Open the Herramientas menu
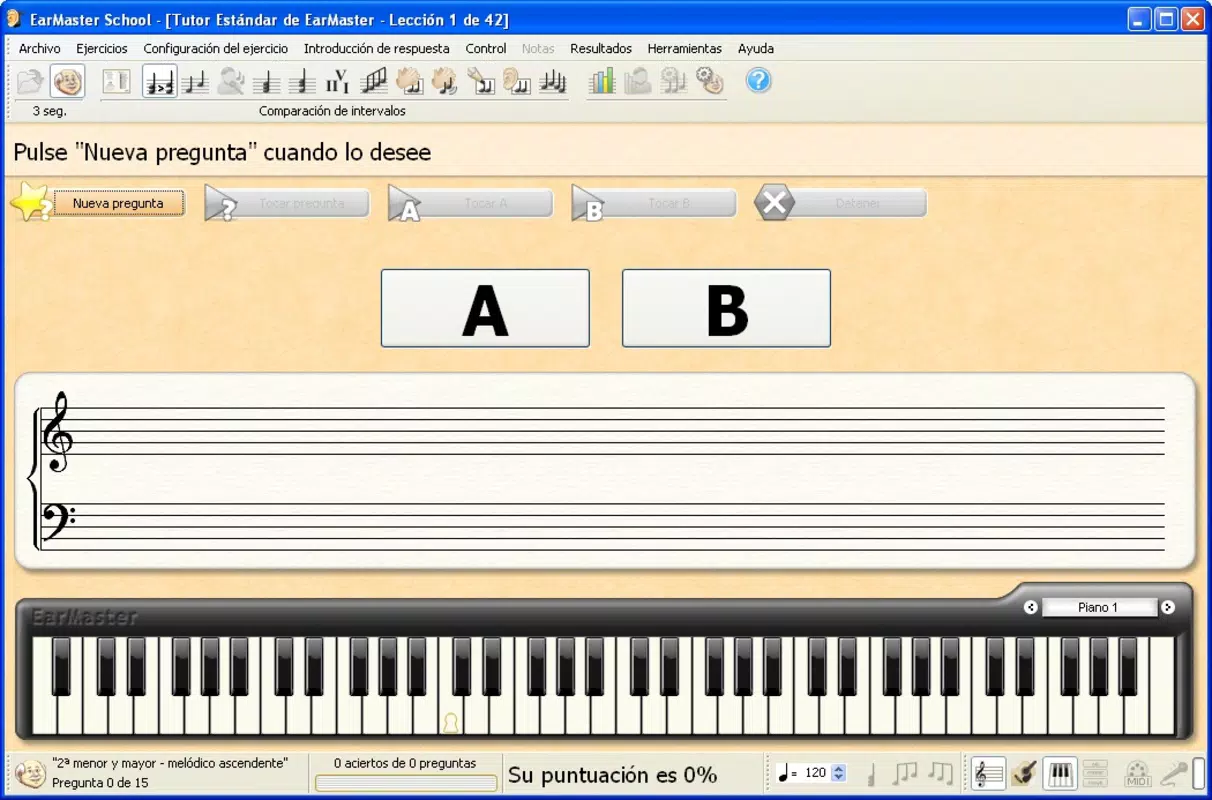Viewport: 1212px width, 800px height. tap(685, 48)
